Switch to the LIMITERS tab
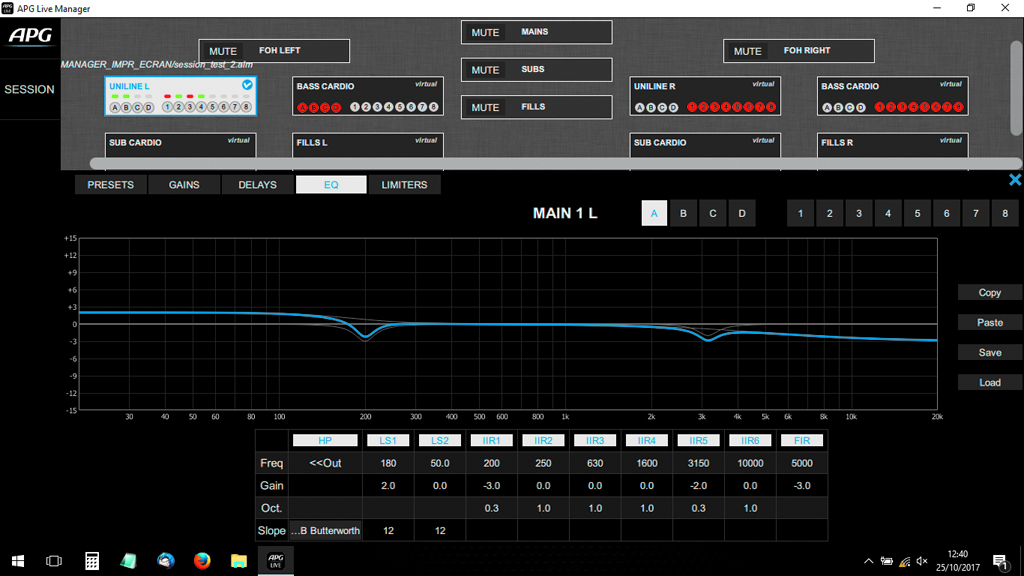Image resolution: width=1024 pixels, height=576 pixels. [404, 185]
